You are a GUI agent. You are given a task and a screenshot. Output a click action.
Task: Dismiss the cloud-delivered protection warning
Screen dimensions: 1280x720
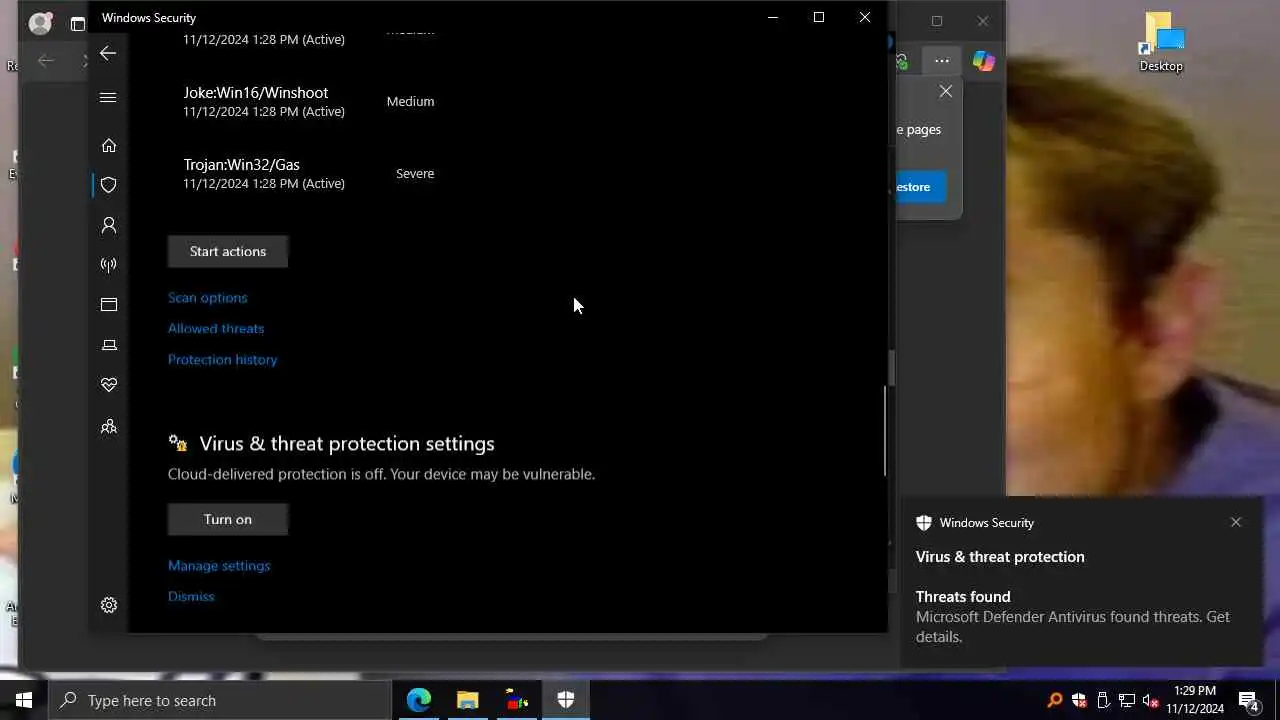click(191, 597)
